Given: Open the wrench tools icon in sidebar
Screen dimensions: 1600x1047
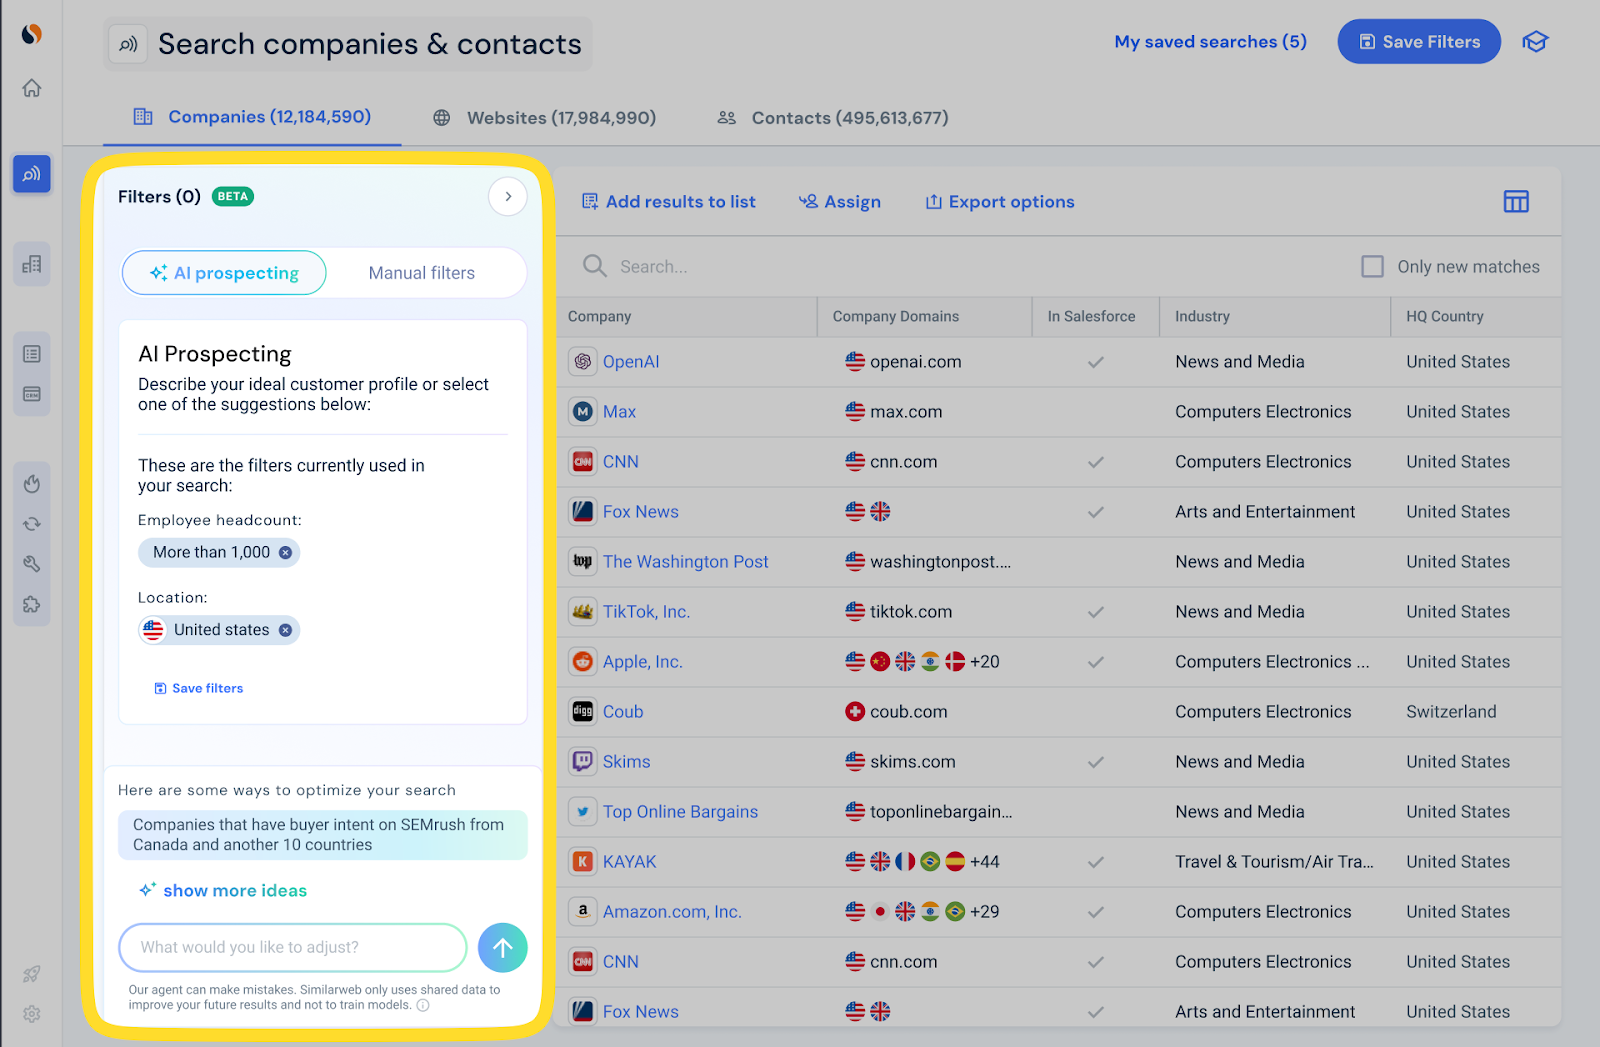Looking at the screenshot, I should pyautogui.click(x=32, y=564).
